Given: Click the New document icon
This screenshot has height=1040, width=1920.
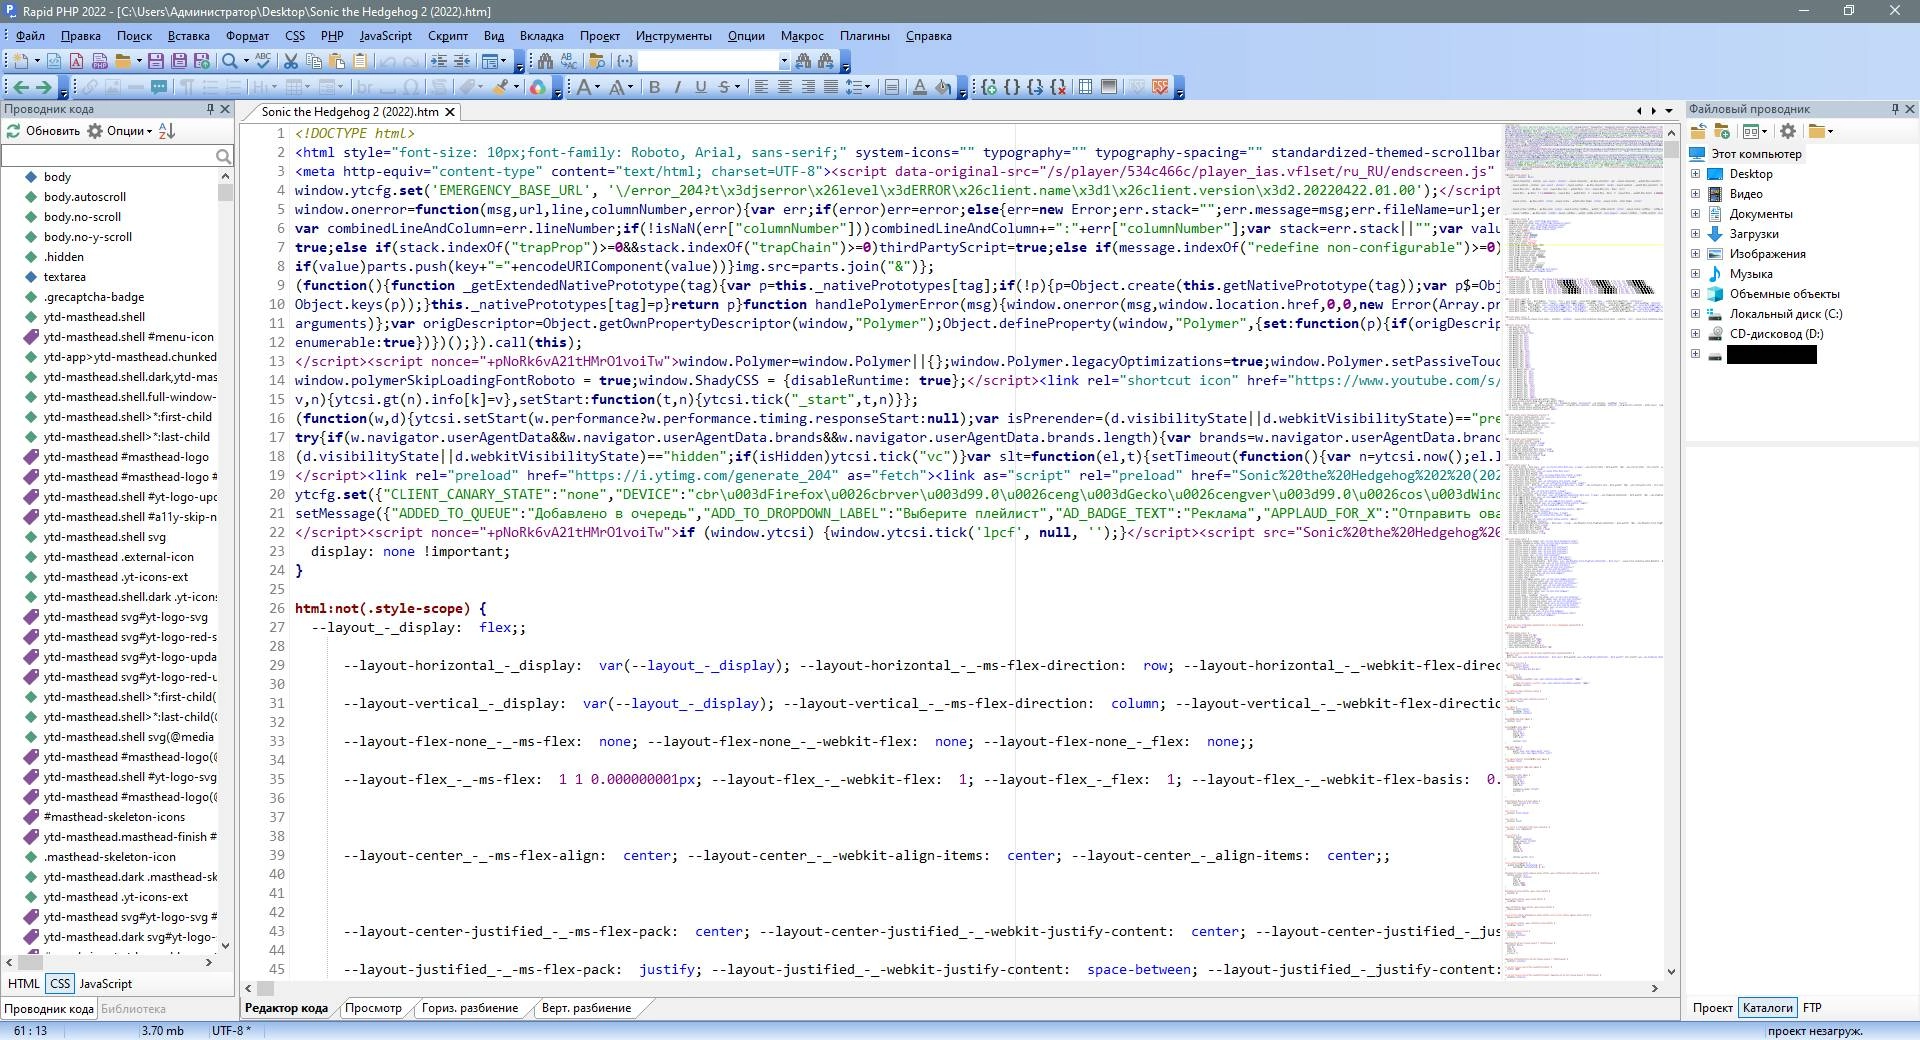Looking at the screenshot, I should 20,61.
